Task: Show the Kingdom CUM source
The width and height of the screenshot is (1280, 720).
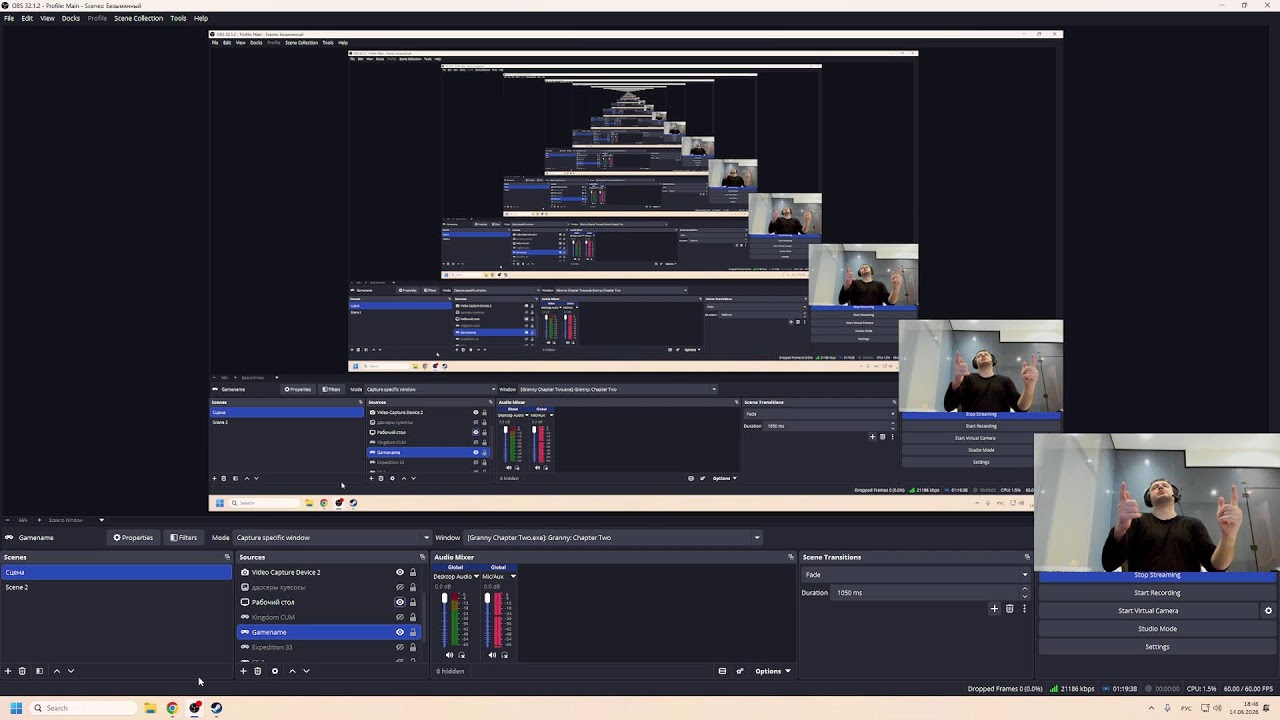Action: point(400,617)
